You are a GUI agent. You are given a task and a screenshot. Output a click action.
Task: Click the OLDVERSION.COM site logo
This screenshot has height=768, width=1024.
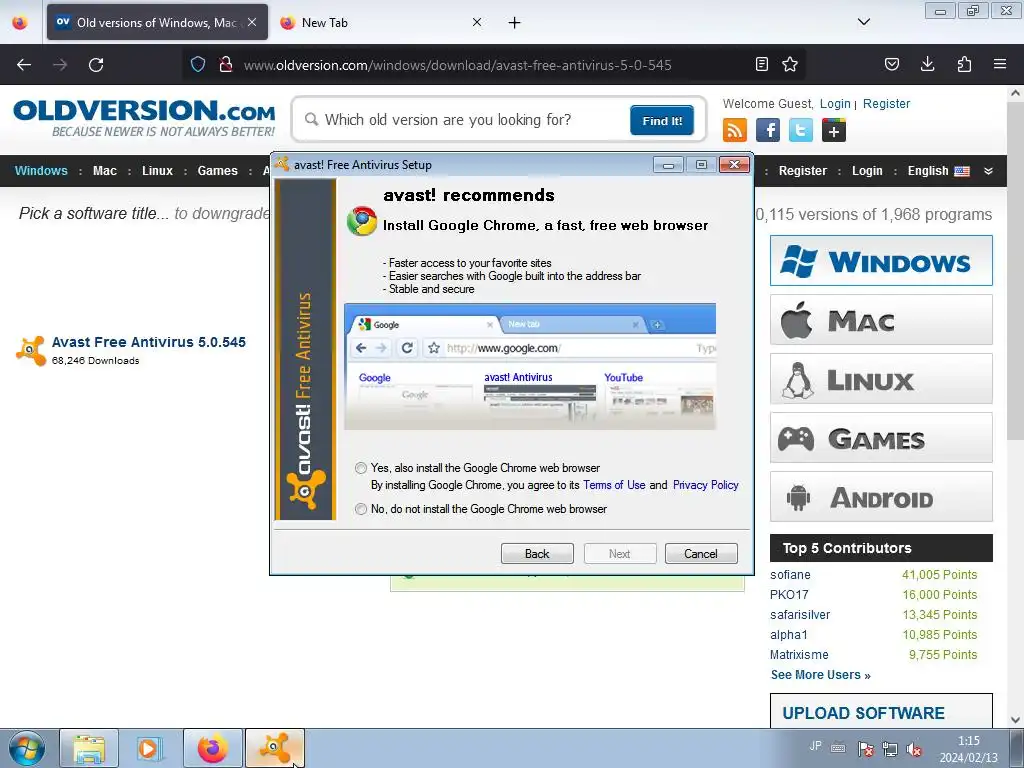pos(144,118)
